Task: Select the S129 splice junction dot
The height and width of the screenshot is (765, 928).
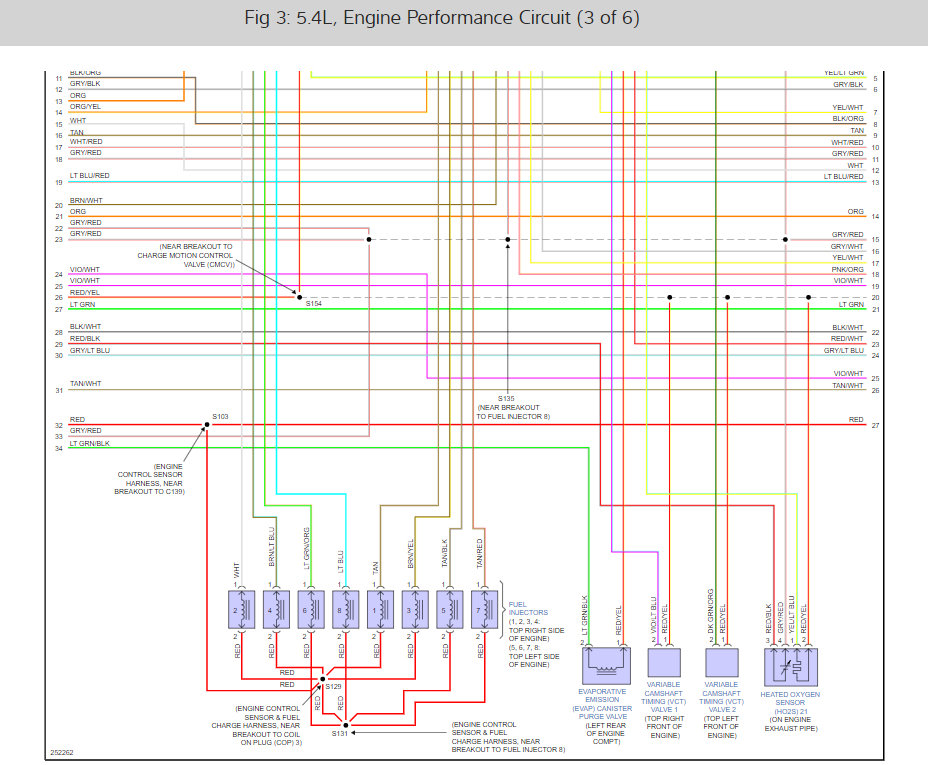Action: 323,679
